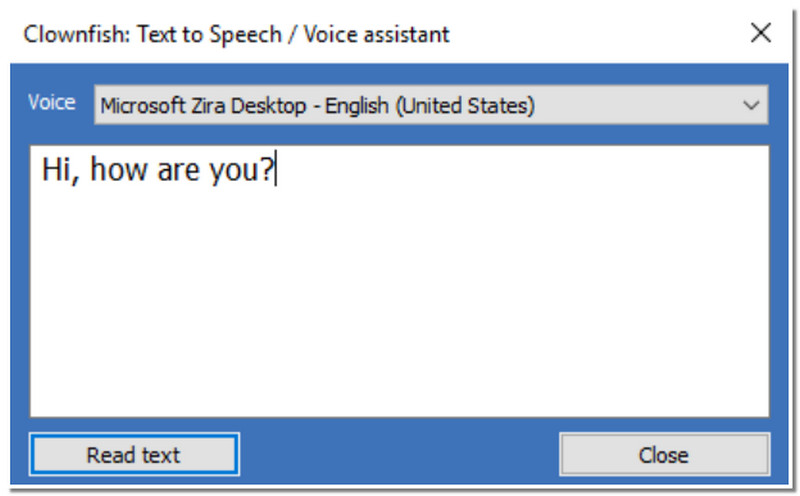Click the word "Hi," in the text box
This screenshot has height=496, width=800.
[x=60, y=169]
